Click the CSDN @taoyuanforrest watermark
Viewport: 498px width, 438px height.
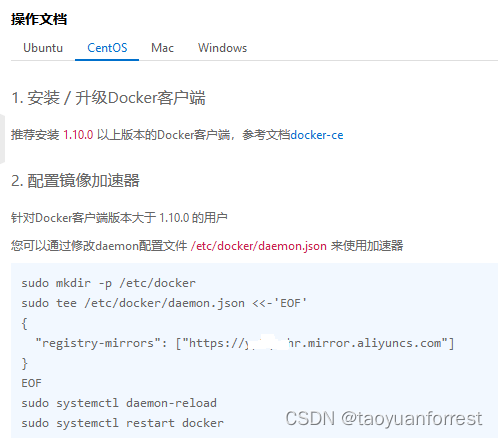[384, 419]
